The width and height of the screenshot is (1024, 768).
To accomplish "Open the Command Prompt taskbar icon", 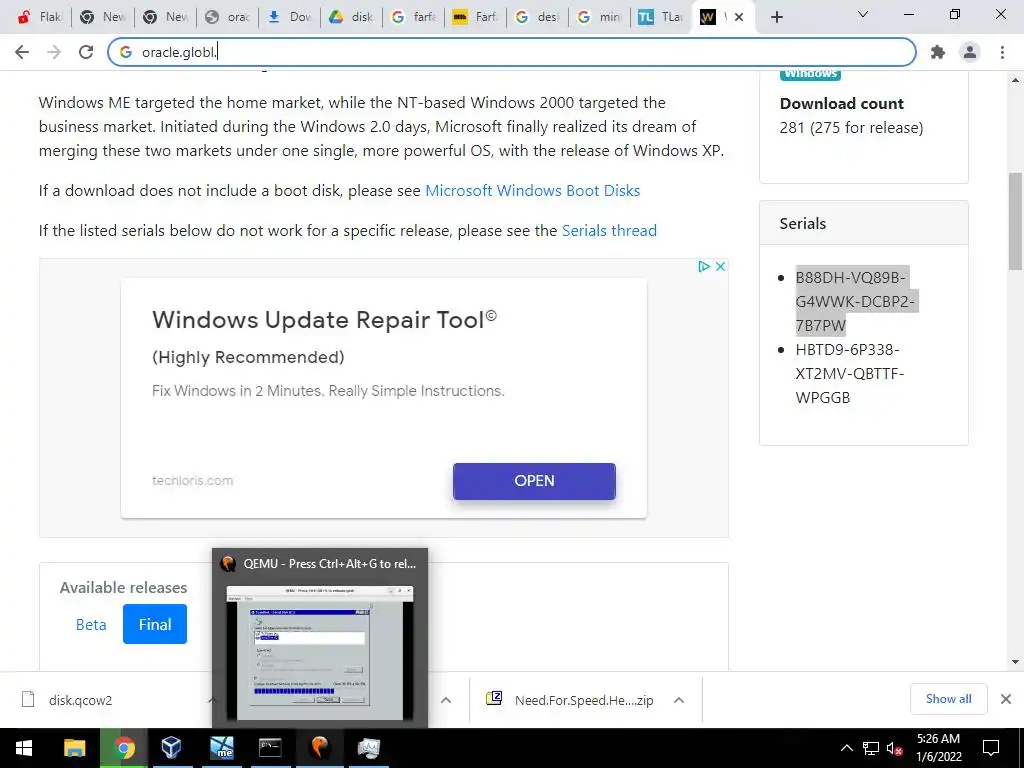I will pyautogui.click(x=270, y=748).
